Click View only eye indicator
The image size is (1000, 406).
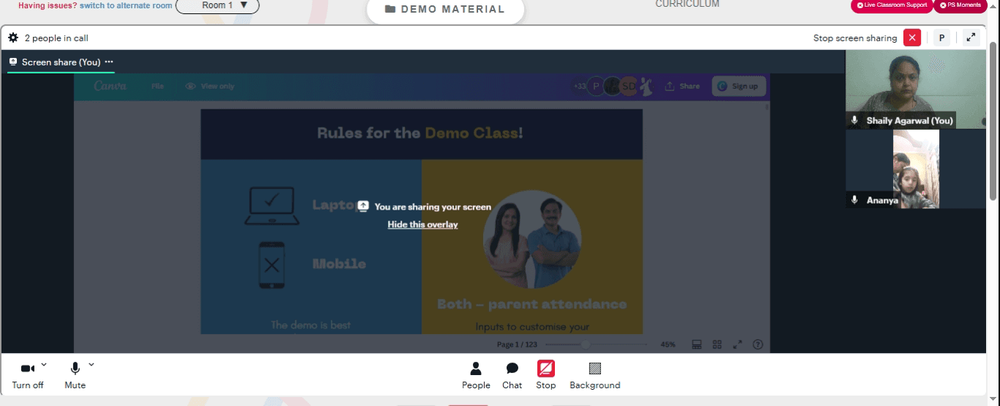pyautogui.click(x=210, y=86)
